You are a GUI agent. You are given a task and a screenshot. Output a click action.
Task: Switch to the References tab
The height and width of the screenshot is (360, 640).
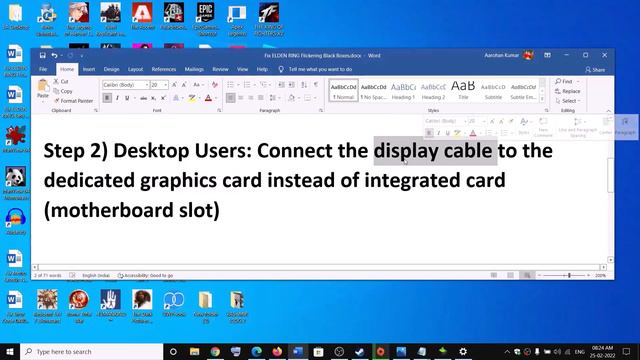tap(164, 69)
